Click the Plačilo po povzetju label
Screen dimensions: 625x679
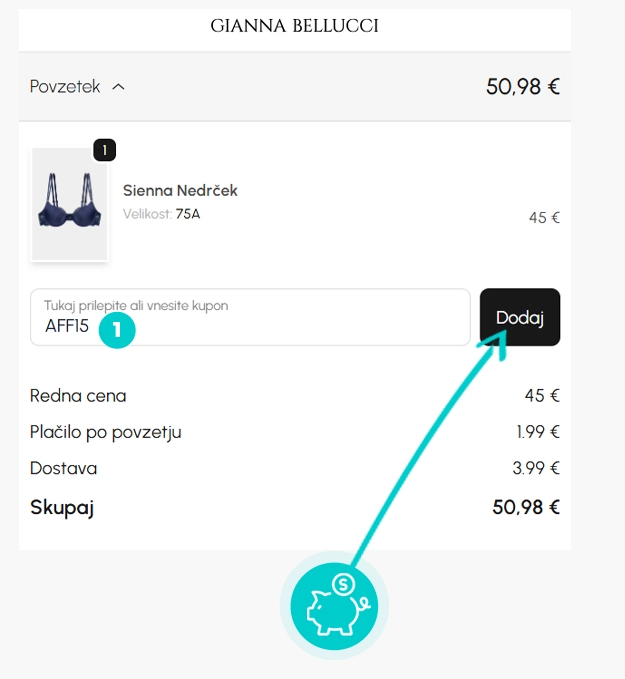[x=106, y=432]
